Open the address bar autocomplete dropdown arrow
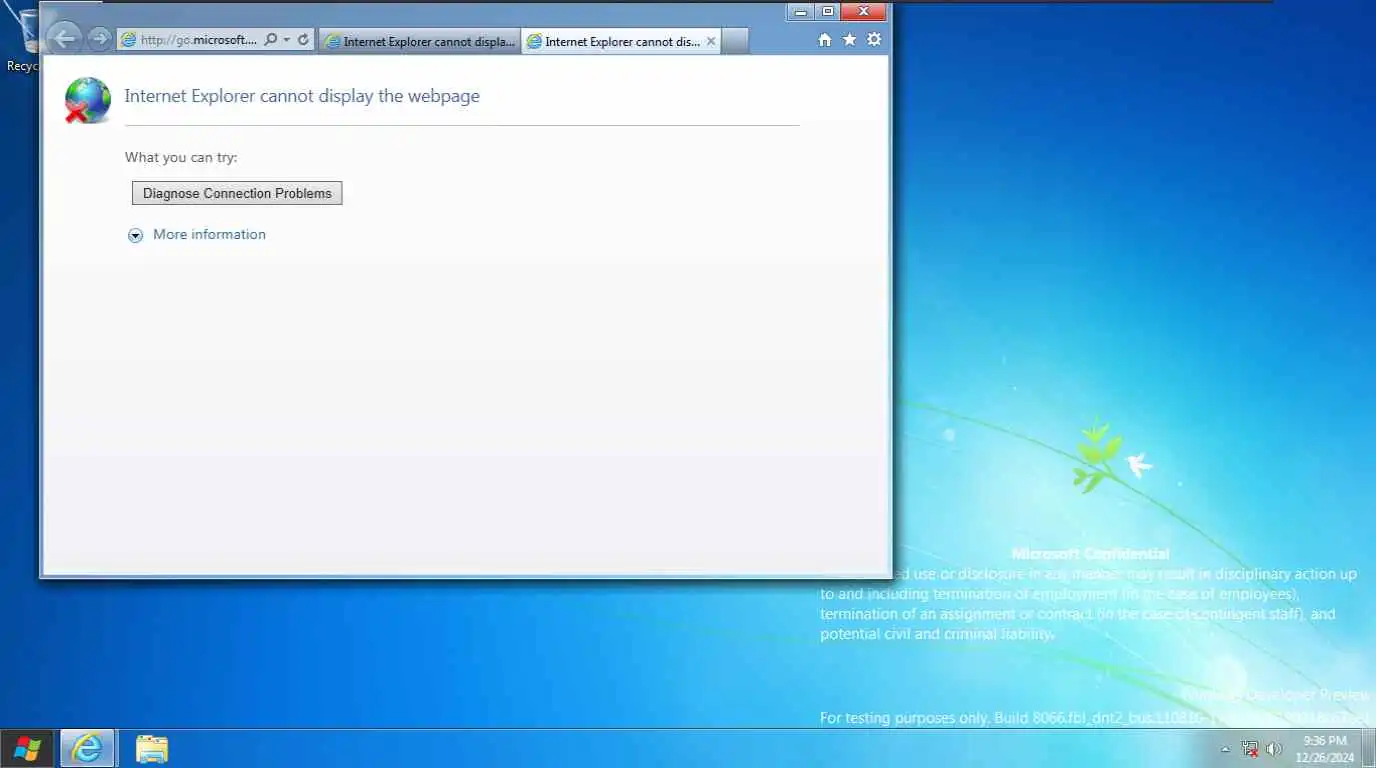 [x=287, y=40]
